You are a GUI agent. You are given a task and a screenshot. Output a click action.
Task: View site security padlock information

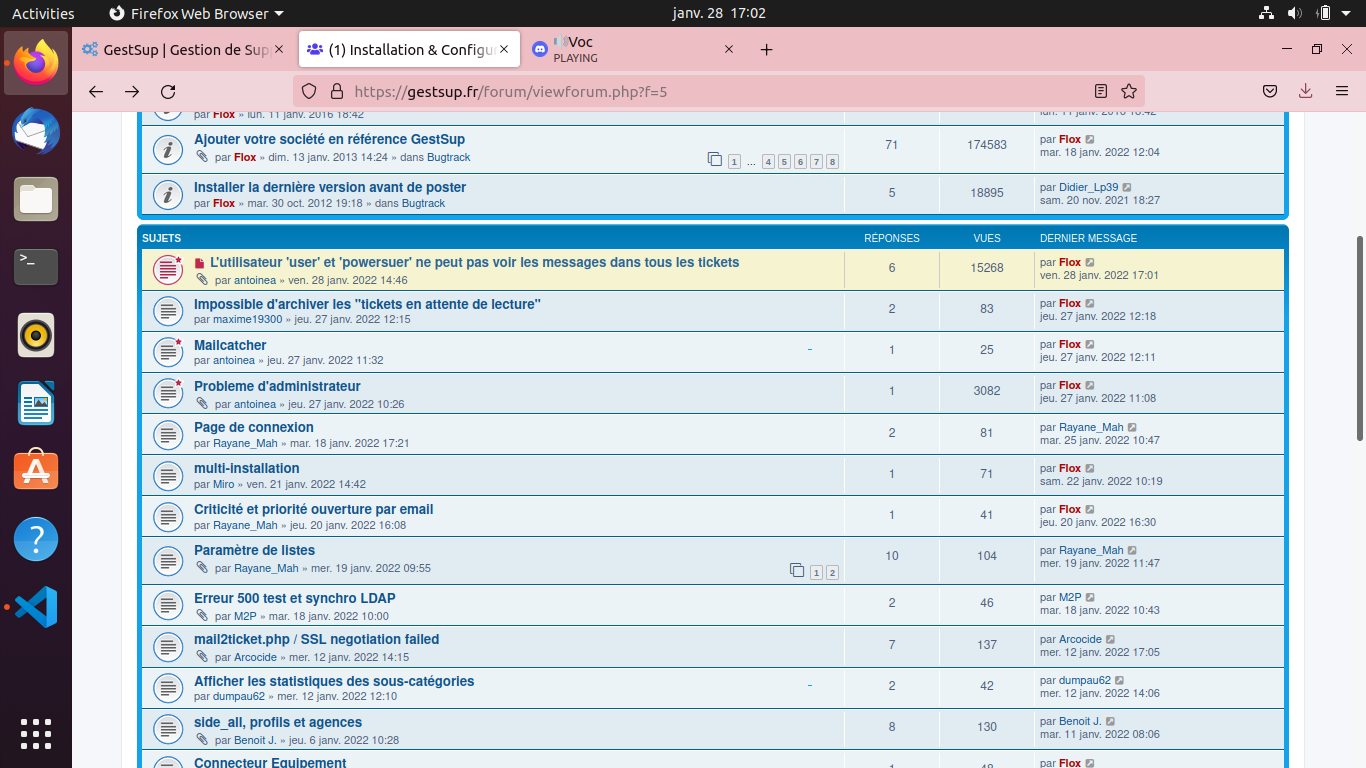coord(336,91)
